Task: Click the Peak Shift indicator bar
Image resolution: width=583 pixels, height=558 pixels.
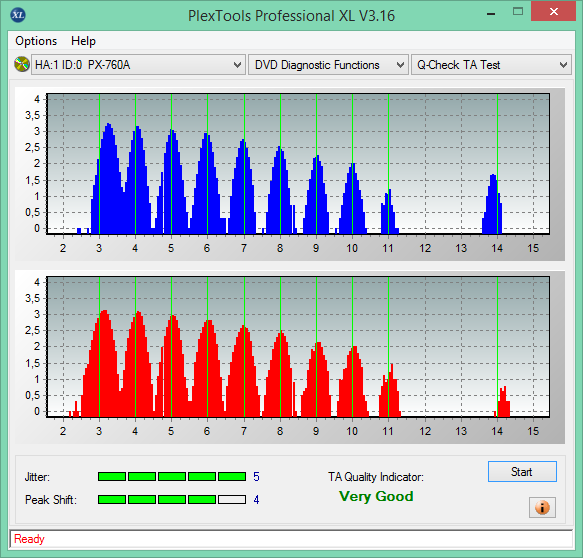Action: pos(172,499)
